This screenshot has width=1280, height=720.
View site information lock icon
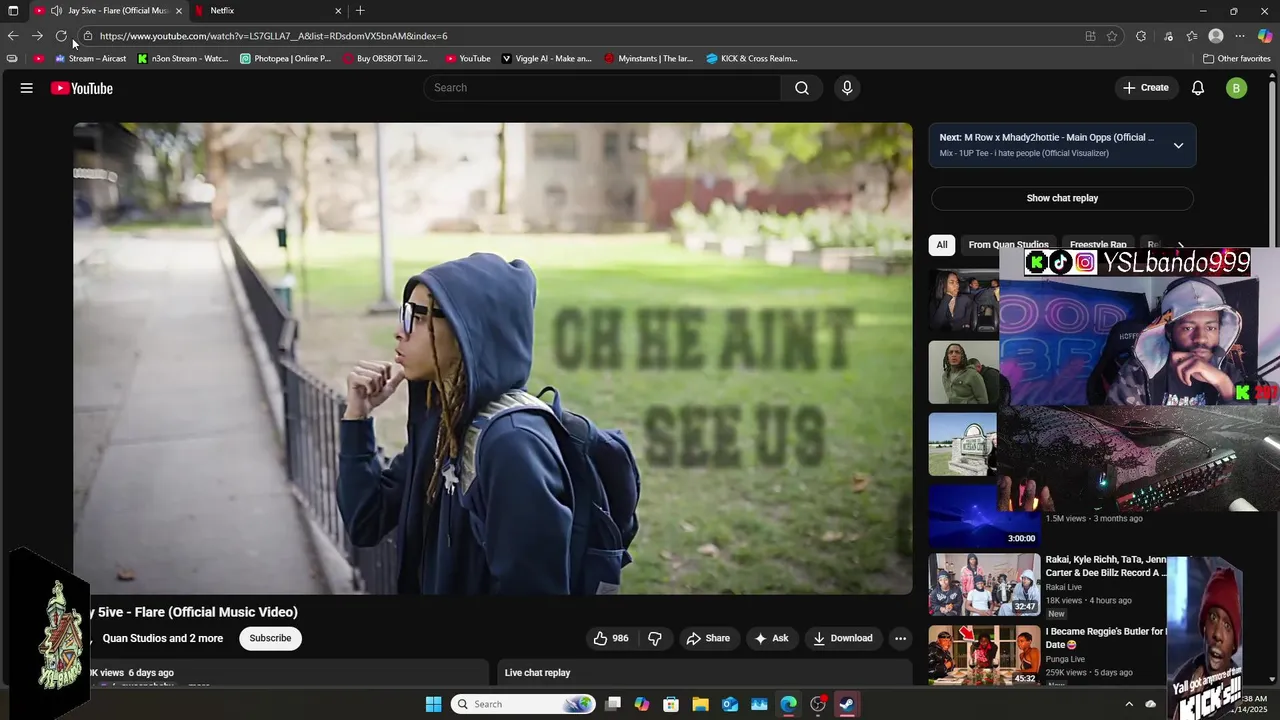coord(88,36)
